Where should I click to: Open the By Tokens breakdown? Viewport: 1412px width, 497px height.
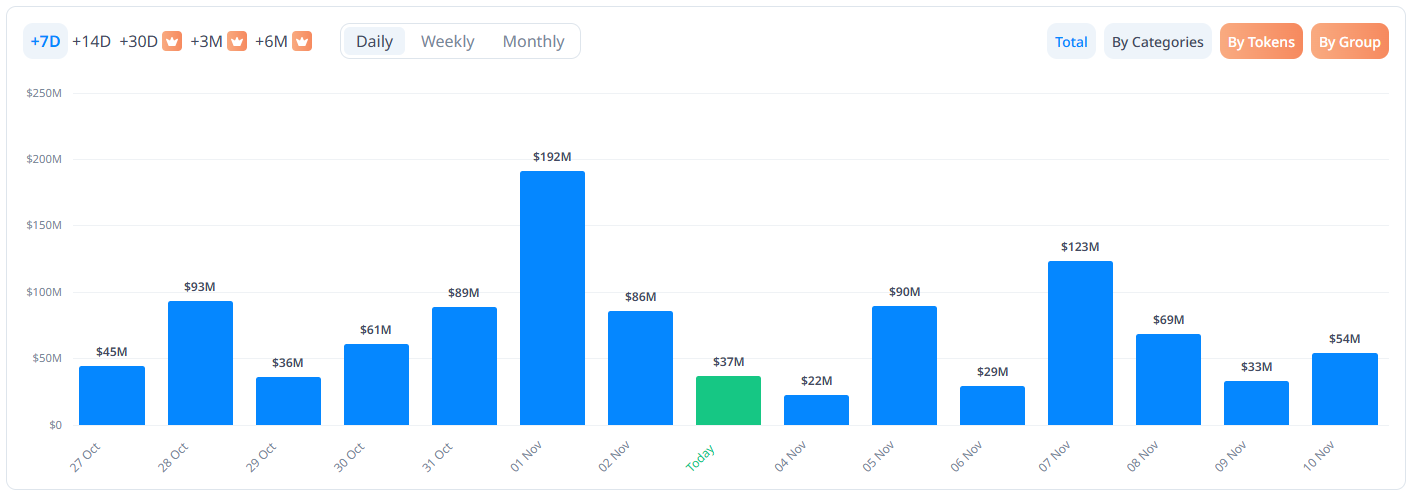click(x=1260, y=42)
